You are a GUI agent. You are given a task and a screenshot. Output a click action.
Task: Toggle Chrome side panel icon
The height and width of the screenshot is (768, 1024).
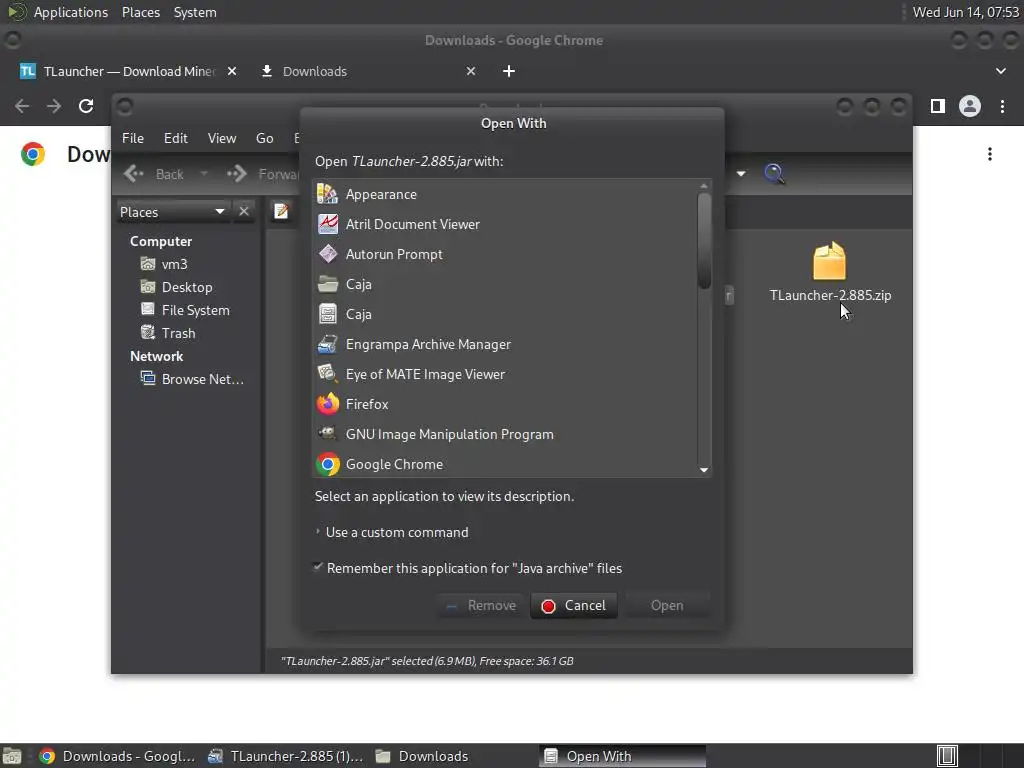click(x=938, y=106)
